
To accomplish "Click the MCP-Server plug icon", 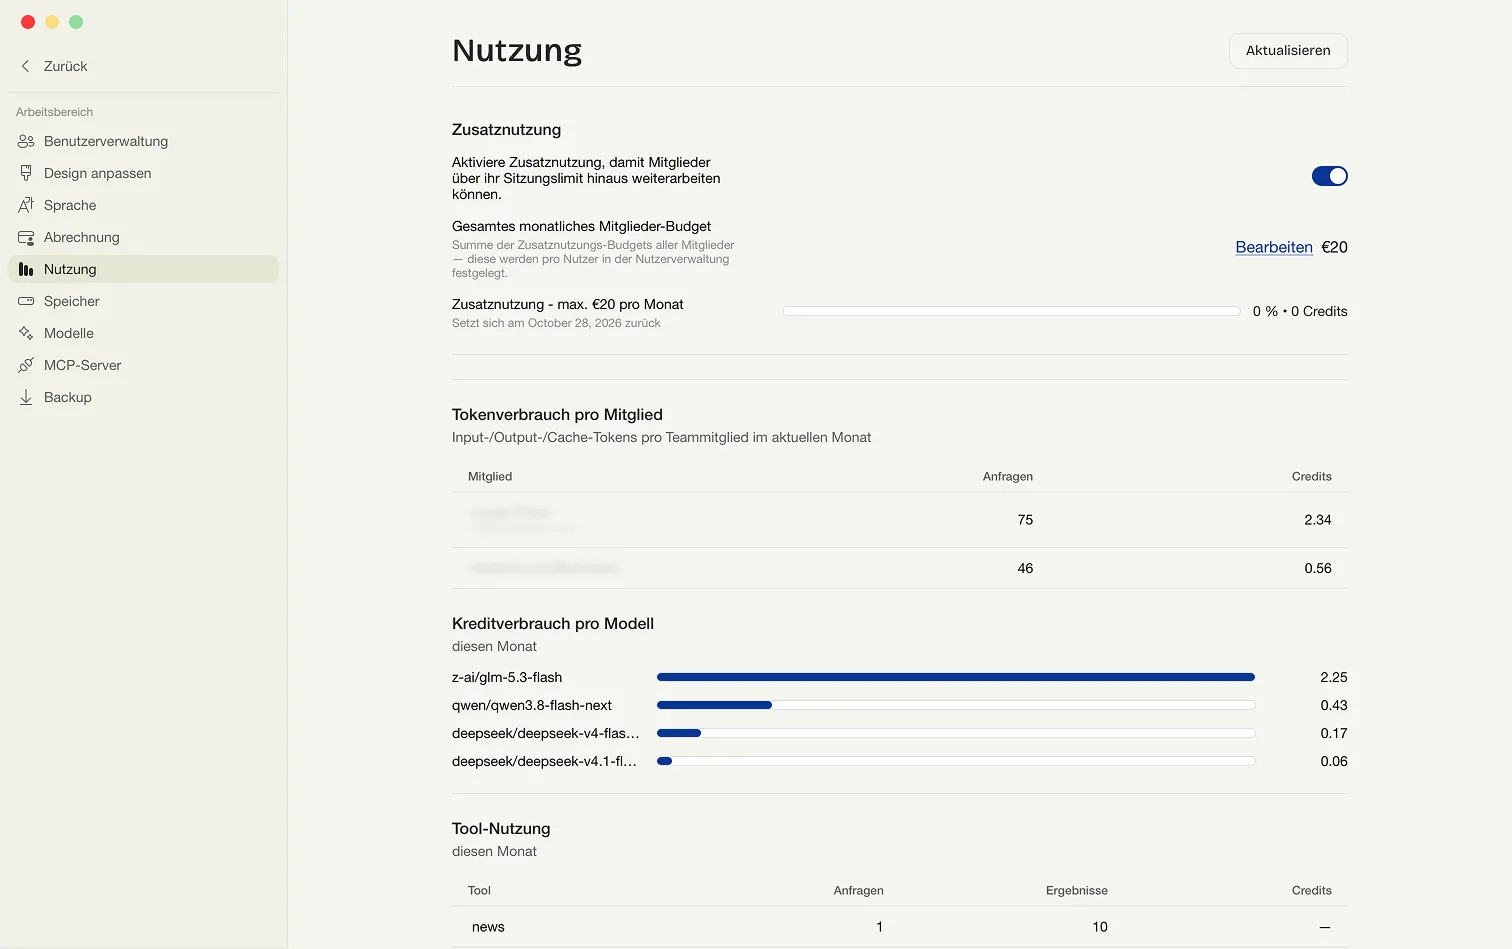I will click(x=26, y=365).
